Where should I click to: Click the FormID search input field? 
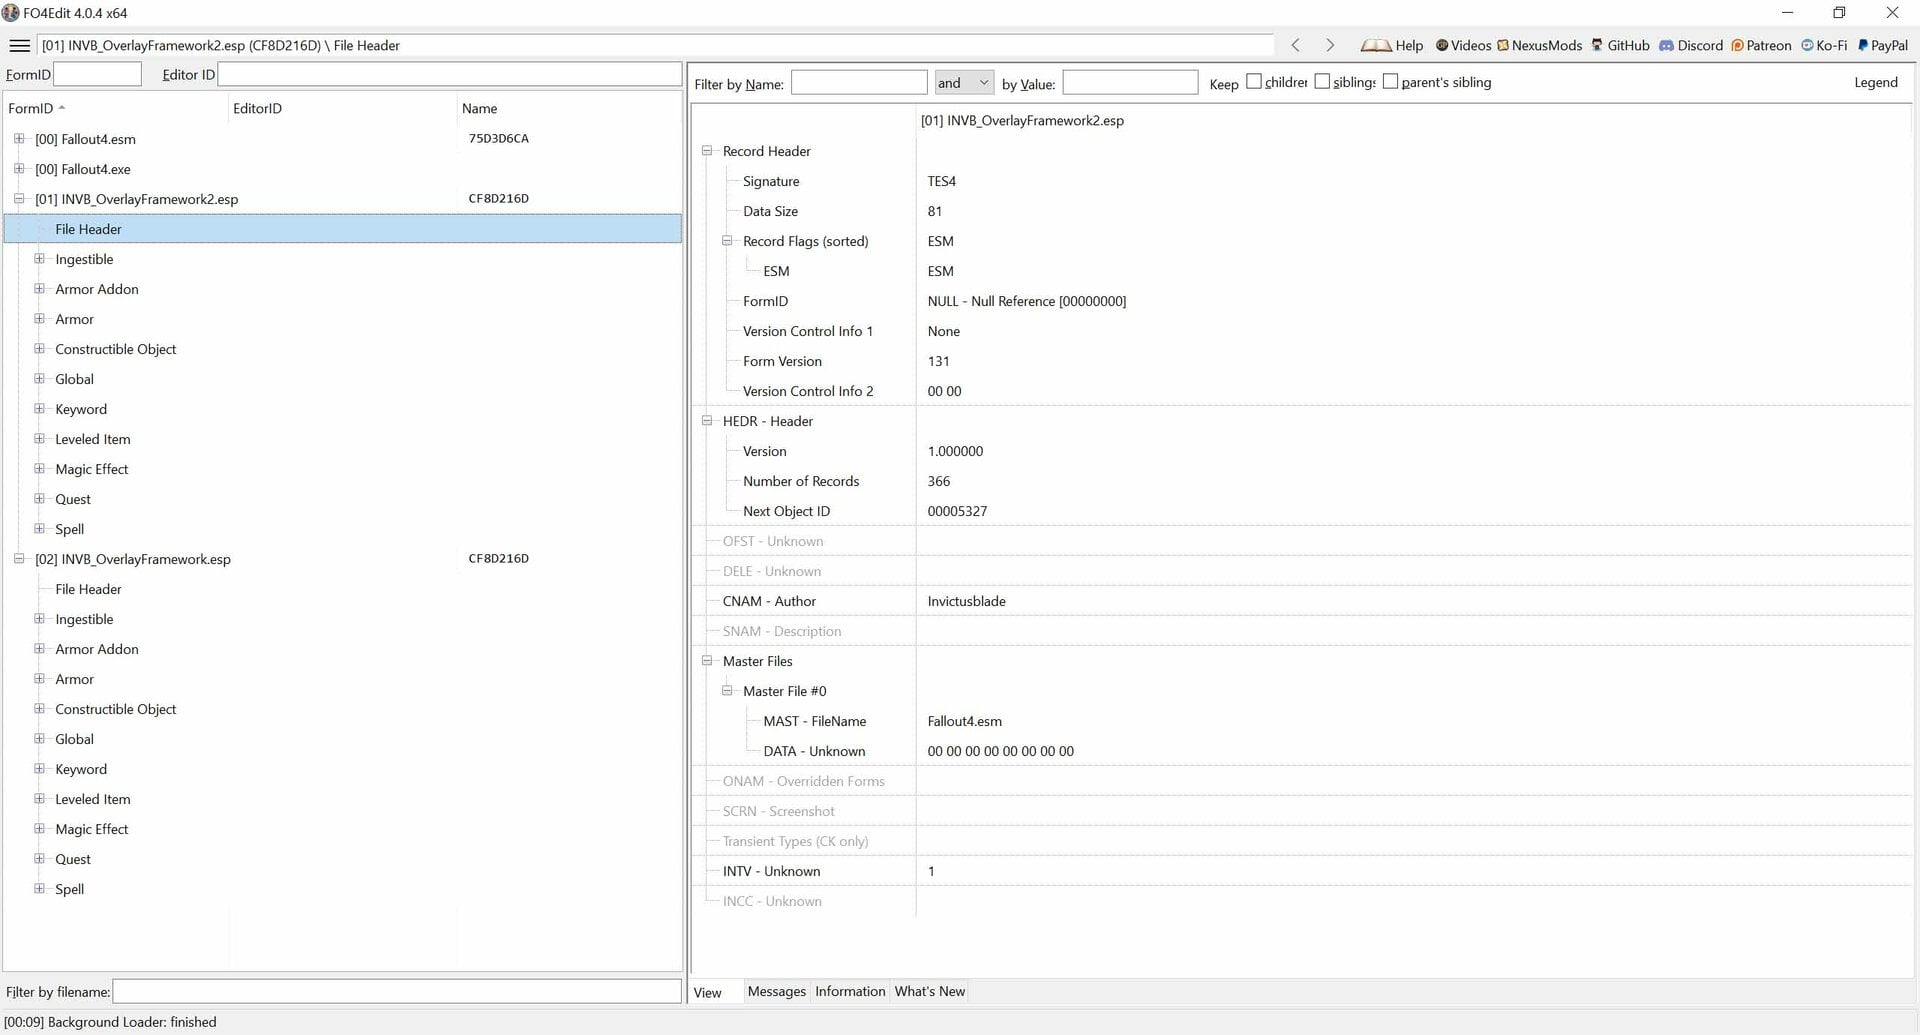tap(97, 74)
